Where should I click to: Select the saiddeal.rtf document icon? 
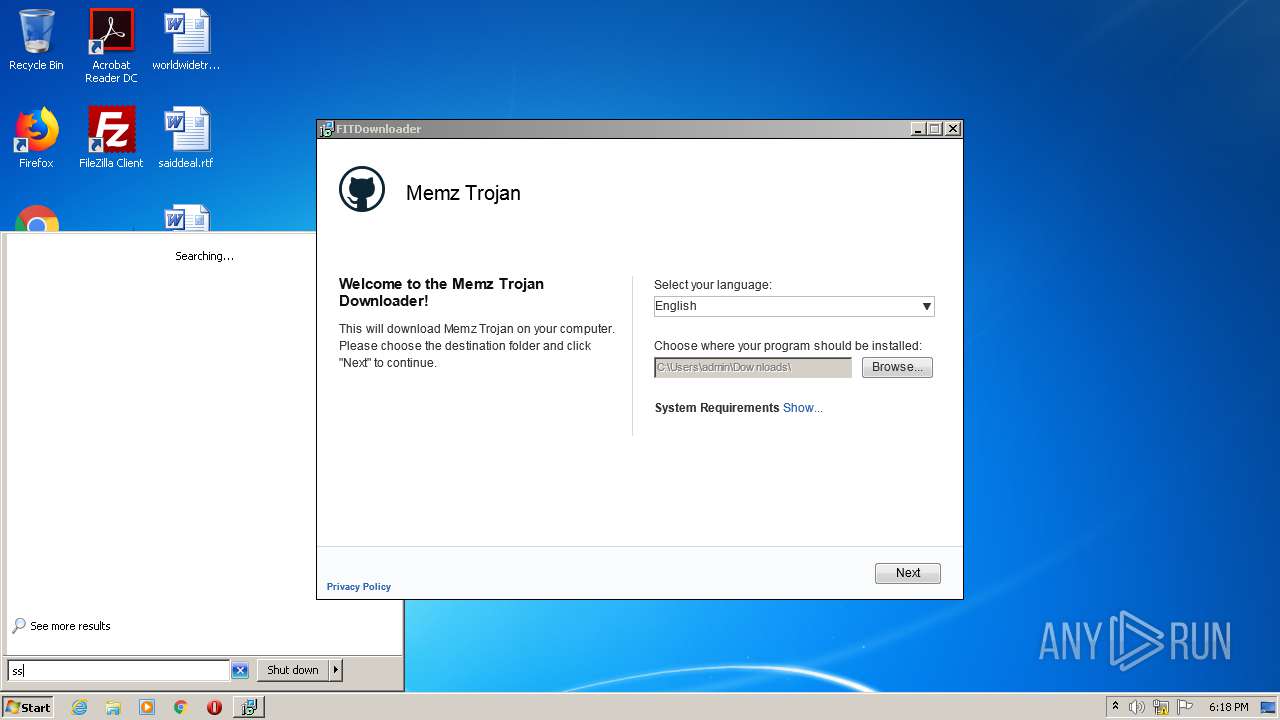[186, 138]
